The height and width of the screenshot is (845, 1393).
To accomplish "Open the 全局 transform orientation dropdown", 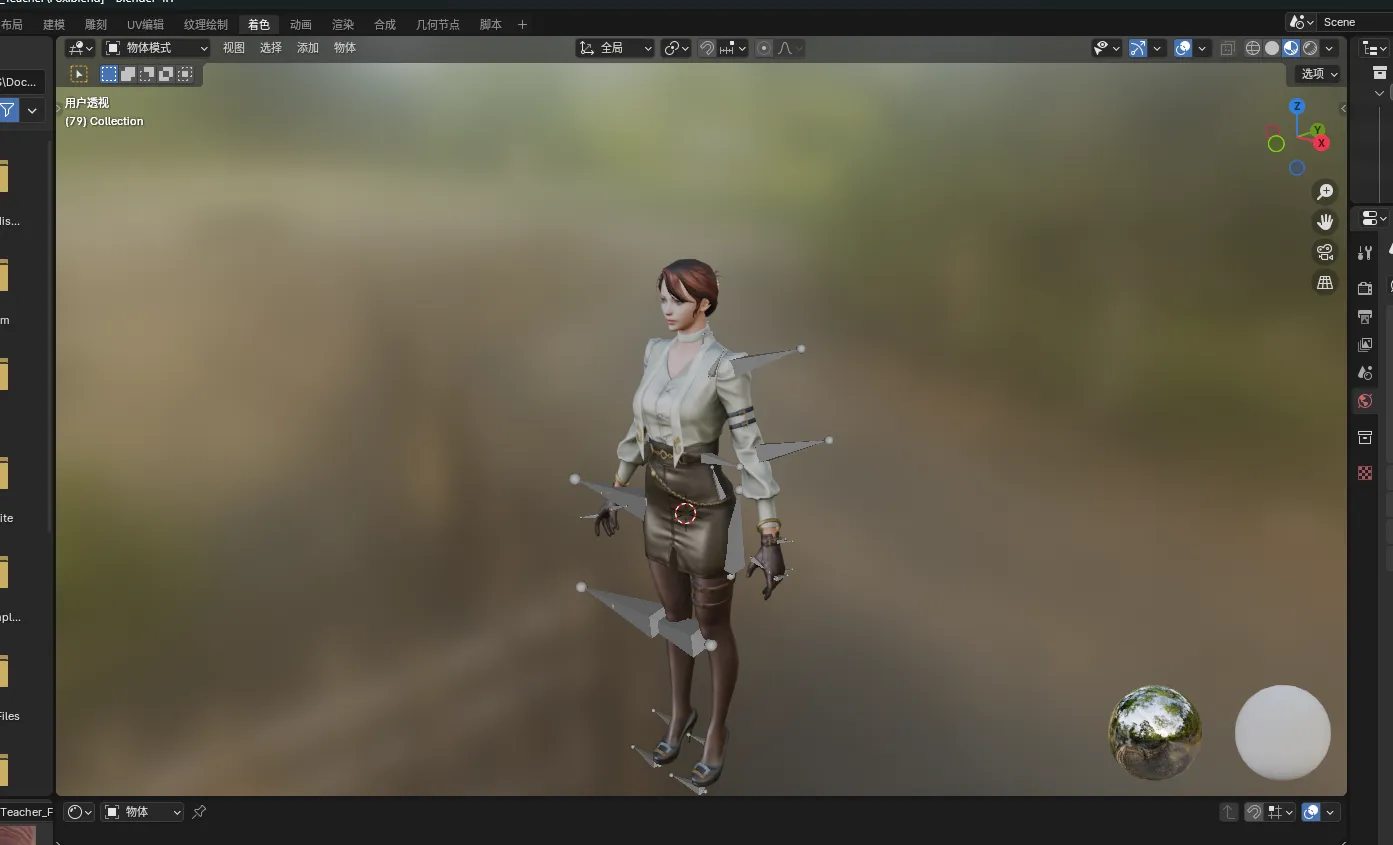I will 616,48.
